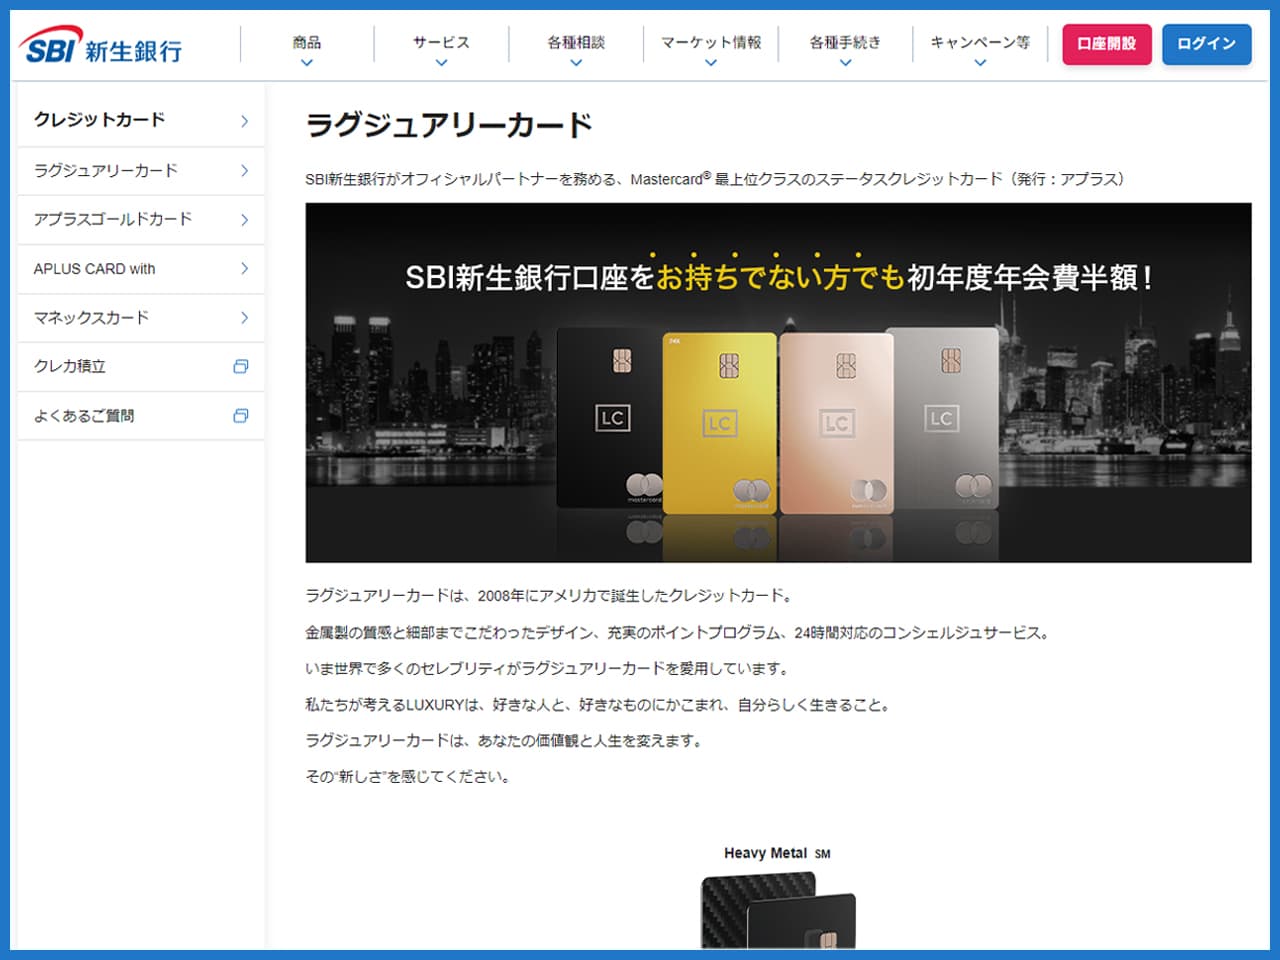The image size is (1280, 960).
Task: Select マーケット情報 in the navigation bar
Action: 710,44
